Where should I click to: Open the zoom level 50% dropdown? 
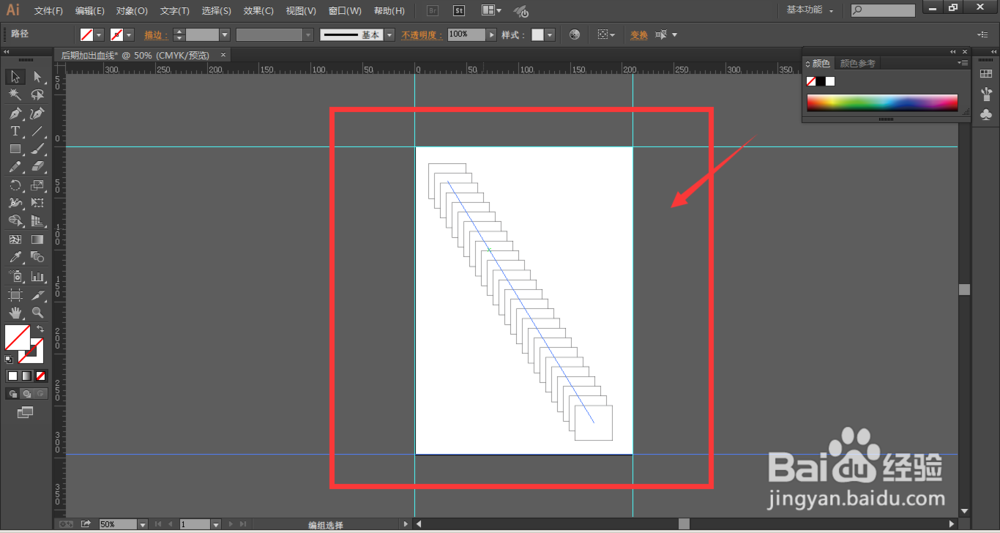click(142, 524)
